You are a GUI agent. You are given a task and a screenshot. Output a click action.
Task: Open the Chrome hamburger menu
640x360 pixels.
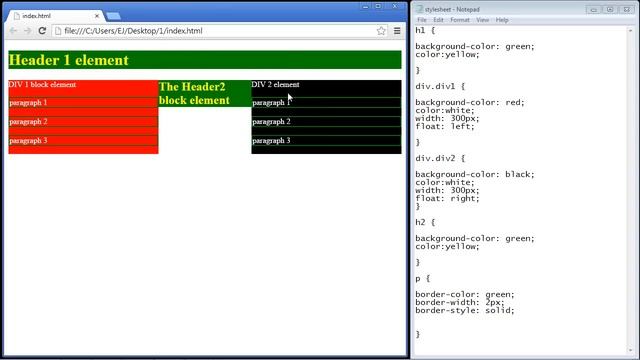pos(397,31)
